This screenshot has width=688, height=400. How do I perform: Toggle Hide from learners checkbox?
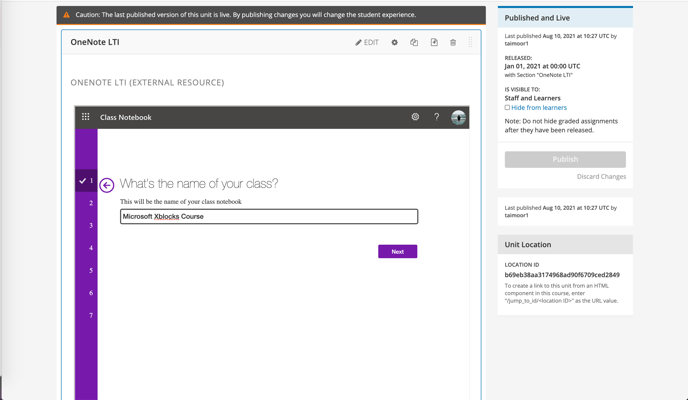pyautogui.click(x=507, y=107)
